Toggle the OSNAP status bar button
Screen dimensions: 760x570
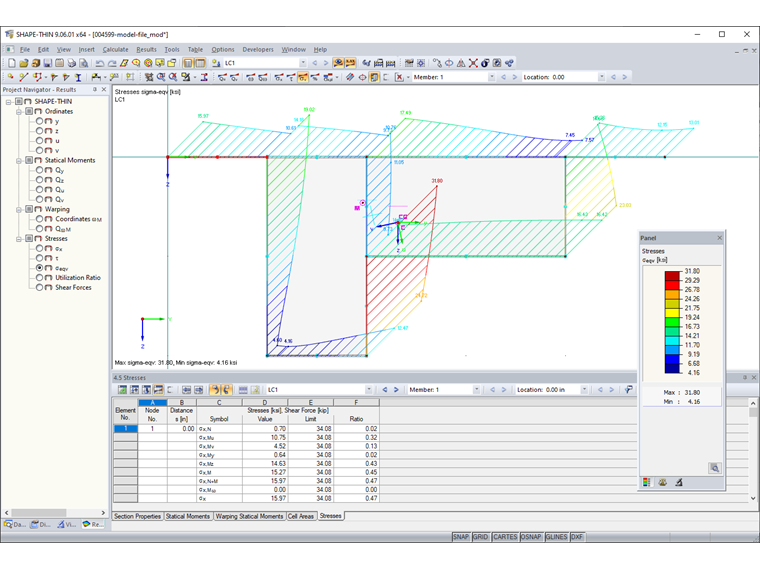[531, 537]
